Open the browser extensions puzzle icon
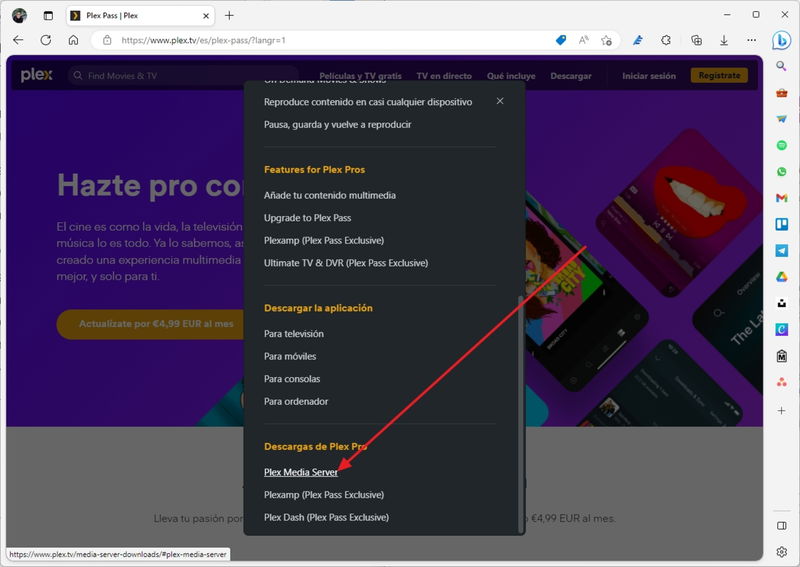 point(666,40)
